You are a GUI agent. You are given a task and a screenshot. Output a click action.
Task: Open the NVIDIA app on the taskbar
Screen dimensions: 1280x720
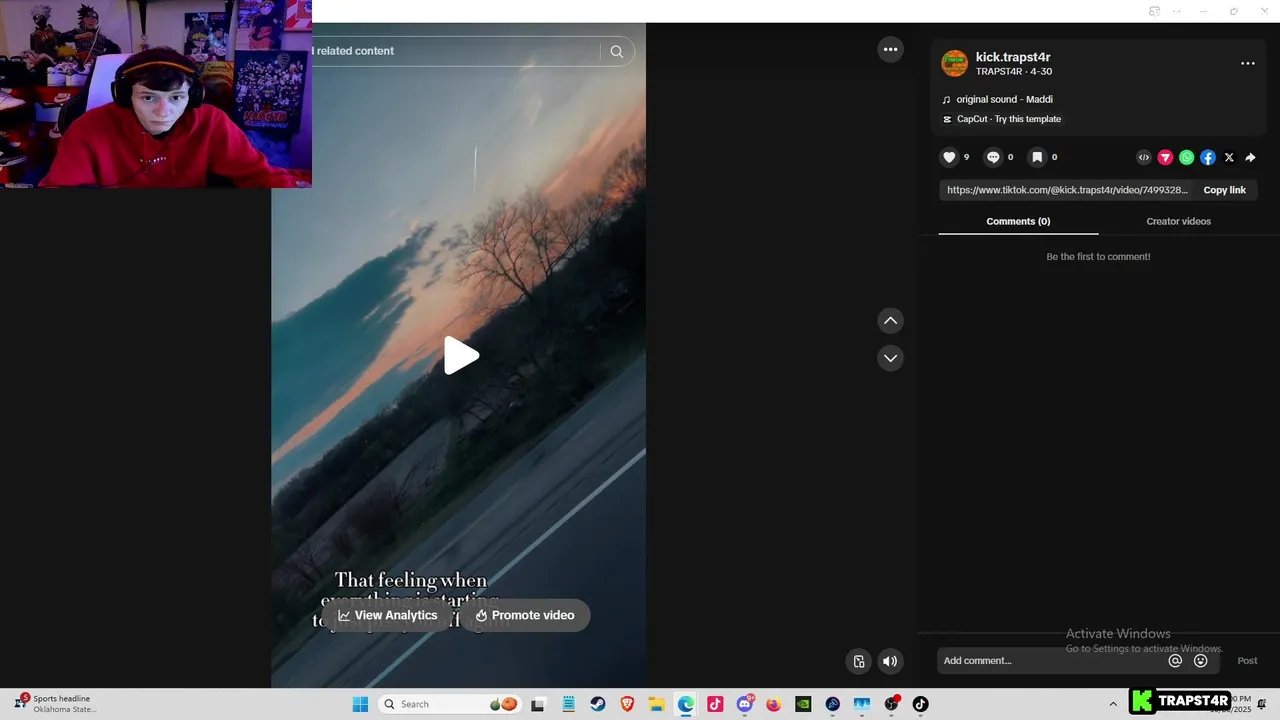coord(803,704)
